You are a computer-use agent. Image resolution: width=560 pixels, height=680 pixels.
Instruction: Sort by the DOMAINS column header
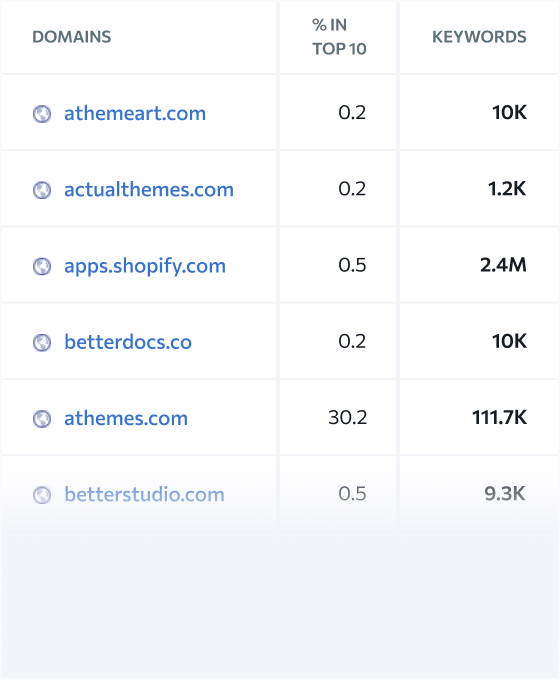click(x=72, y=37)
